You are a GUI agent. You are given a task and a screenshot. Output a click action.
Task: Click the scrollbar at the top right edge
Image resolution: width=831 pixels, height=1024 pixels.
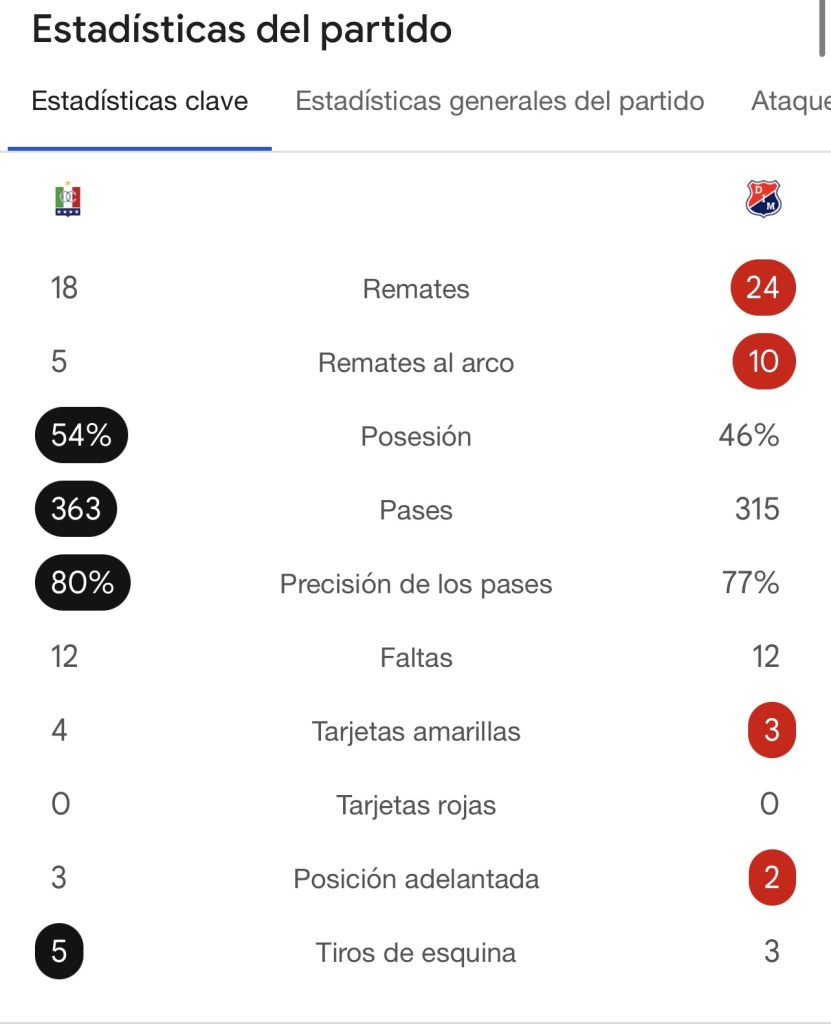click(822, 30)
